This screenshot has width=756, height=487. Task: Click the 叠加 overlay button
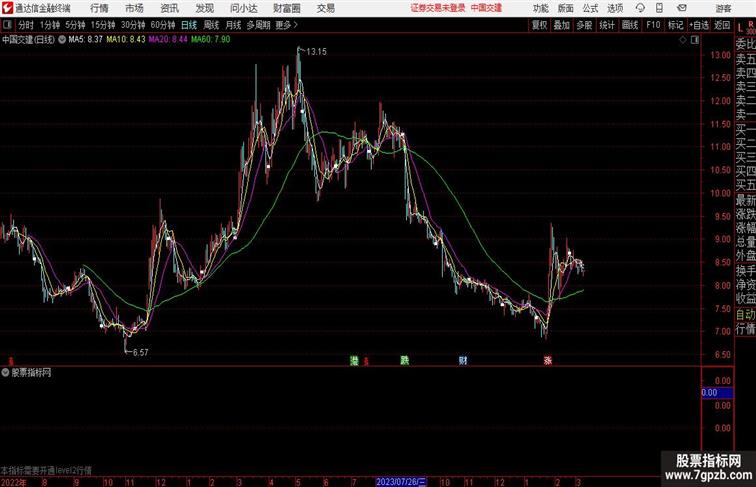pyautogui.click(x=562, y=25)
